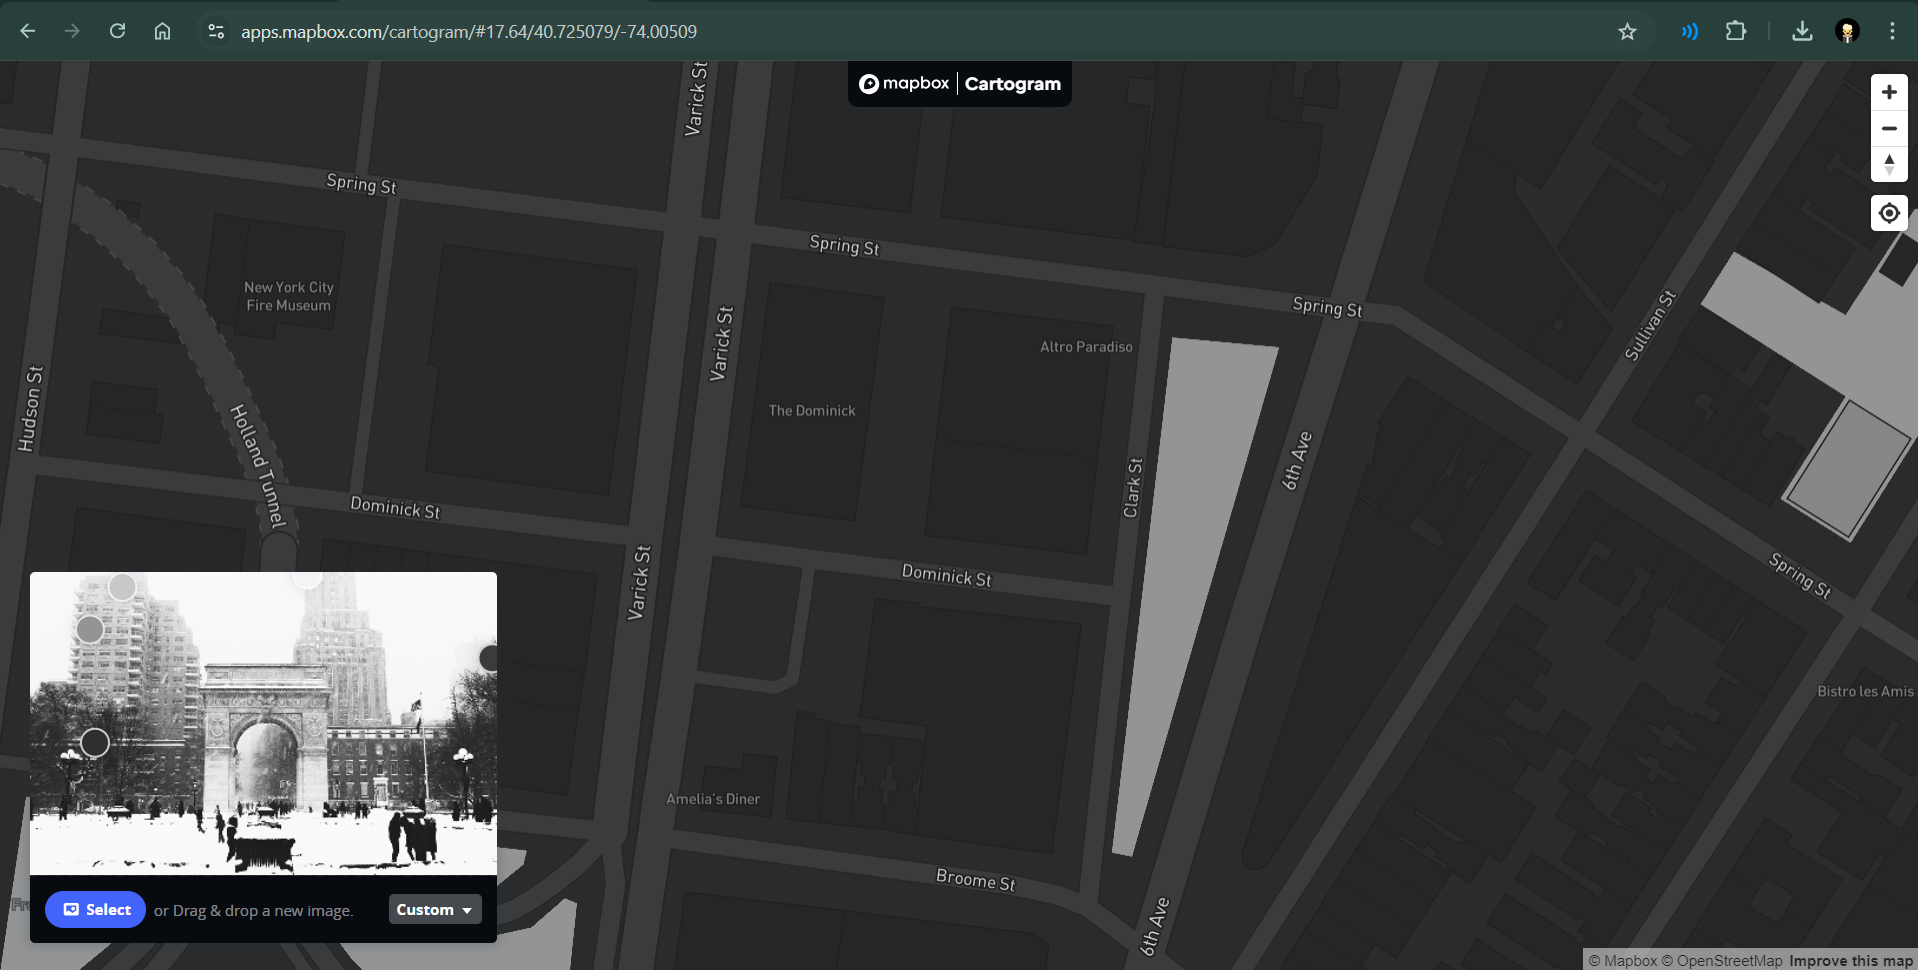
Task: Click the browser address bar
Action: (600, 31)
